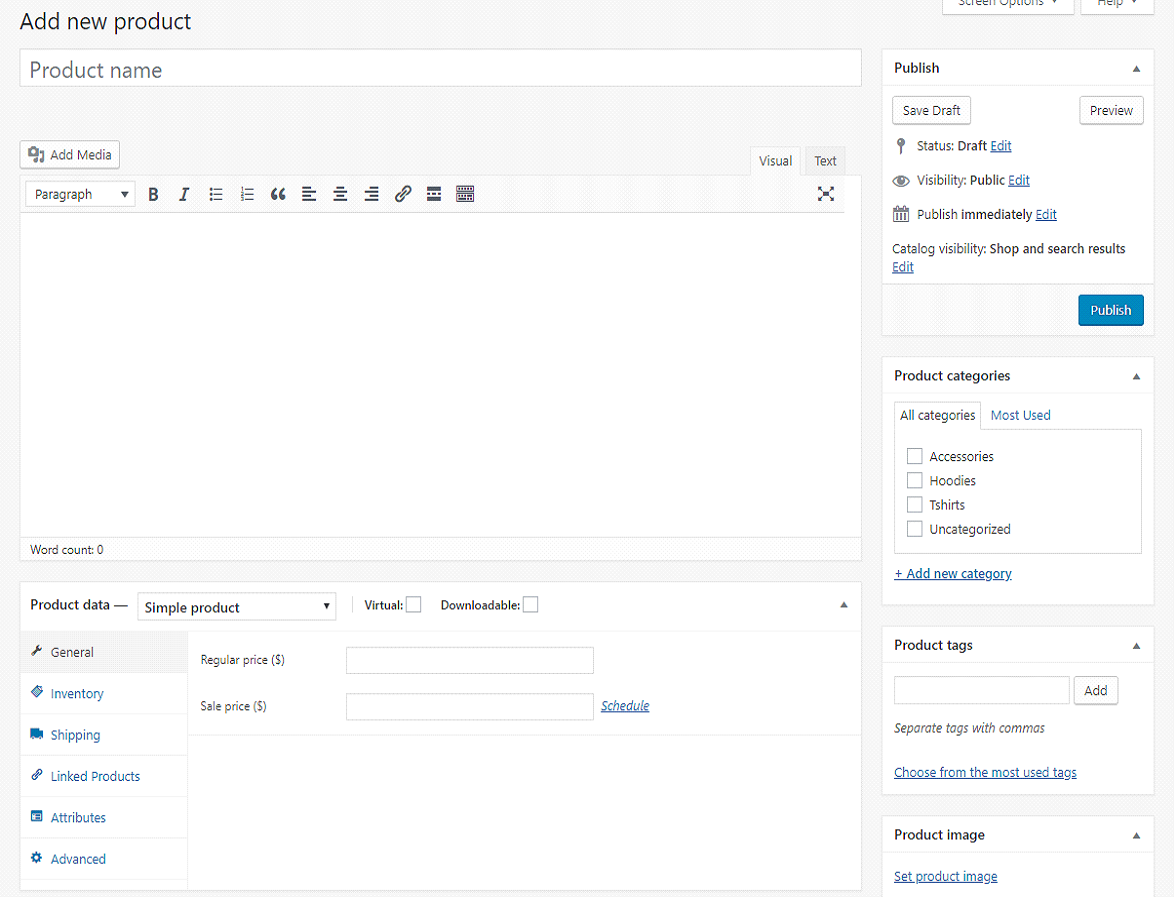
Task: Collapse the Product data panel
Action: [x=844, y=605]
